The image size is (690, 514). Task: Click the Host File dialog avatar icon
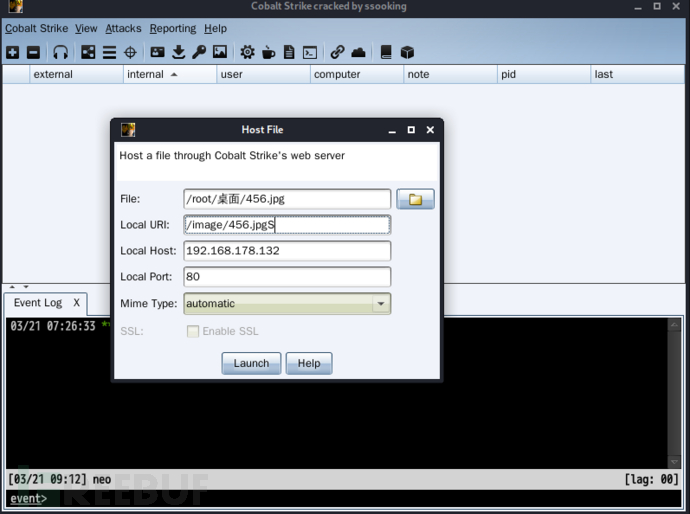point(128,130)
